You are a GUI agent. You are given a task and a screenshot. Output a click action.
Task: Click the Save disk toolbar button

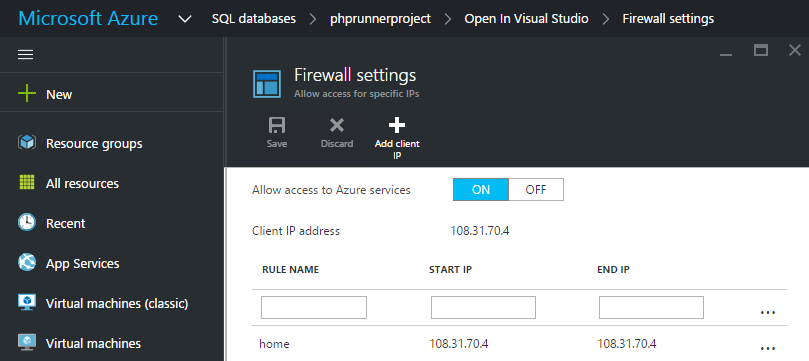277,133
